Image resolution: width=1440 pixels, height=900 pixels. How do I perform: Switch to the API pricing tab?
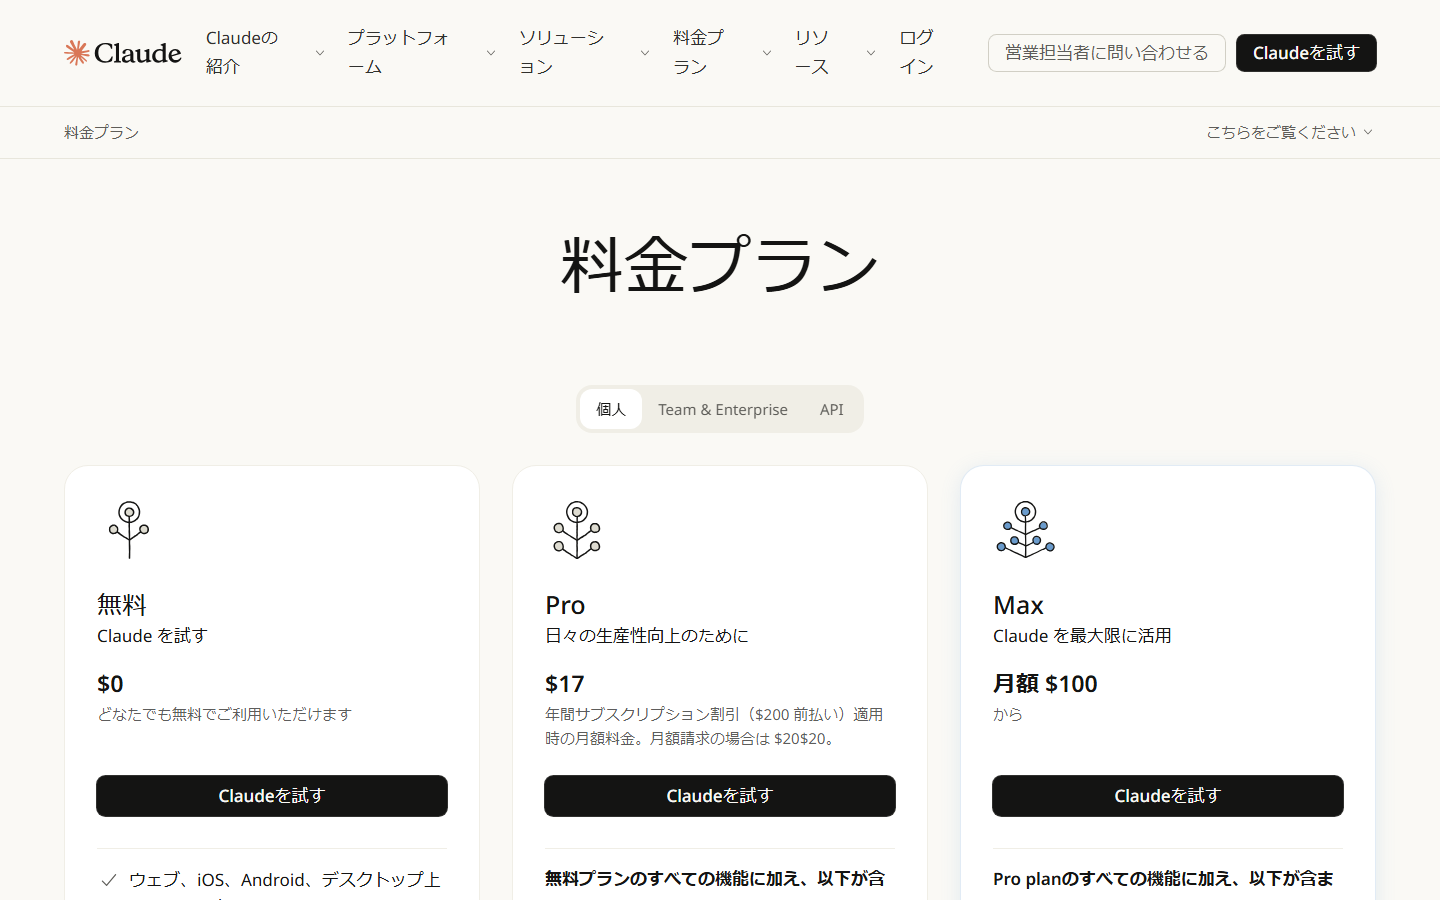click(832, 409)
